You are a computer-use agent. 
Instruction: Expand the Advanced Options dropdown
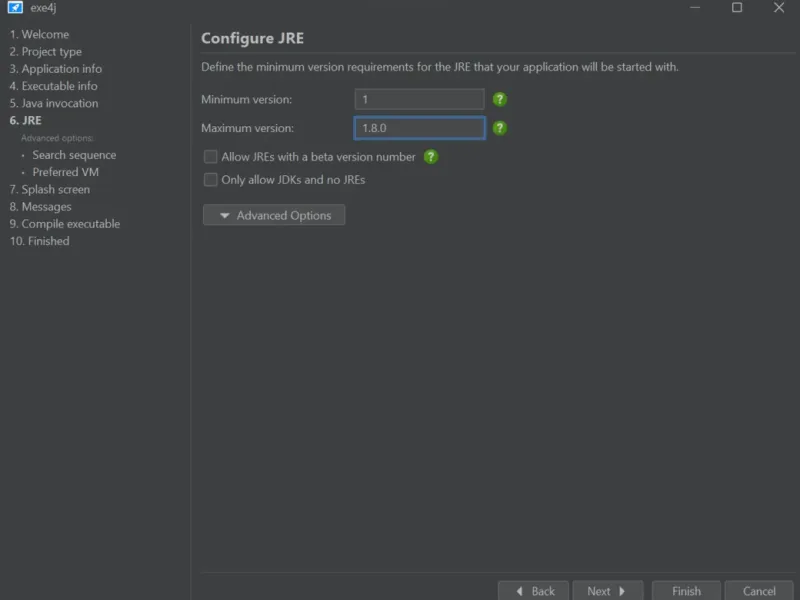click(x=274, y=215)
